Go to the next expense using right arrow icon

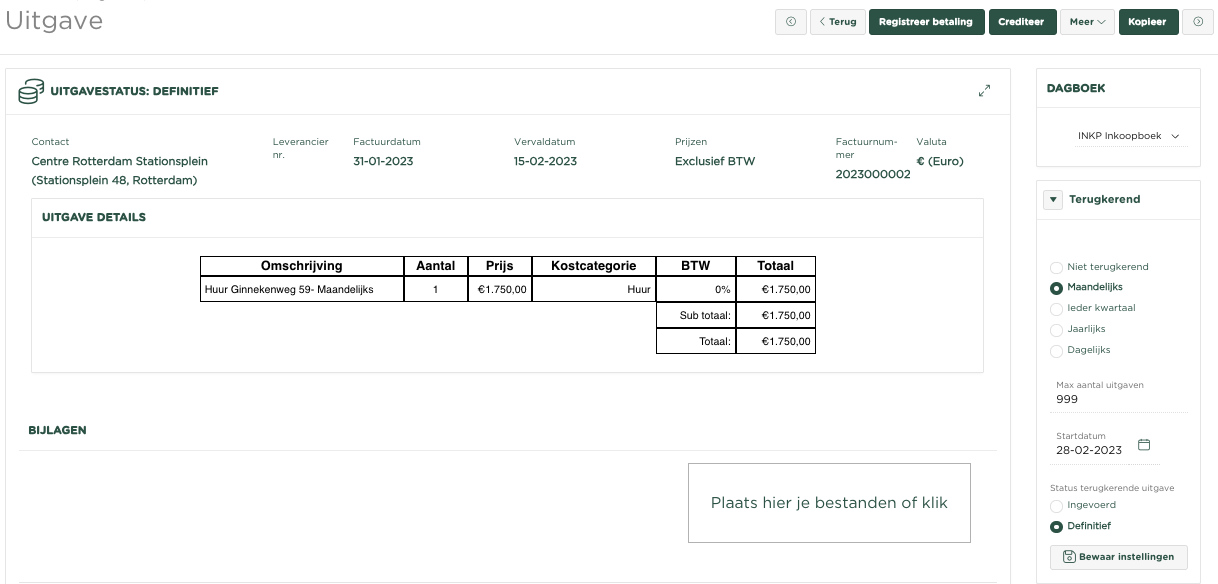(x=1198, y=22)
